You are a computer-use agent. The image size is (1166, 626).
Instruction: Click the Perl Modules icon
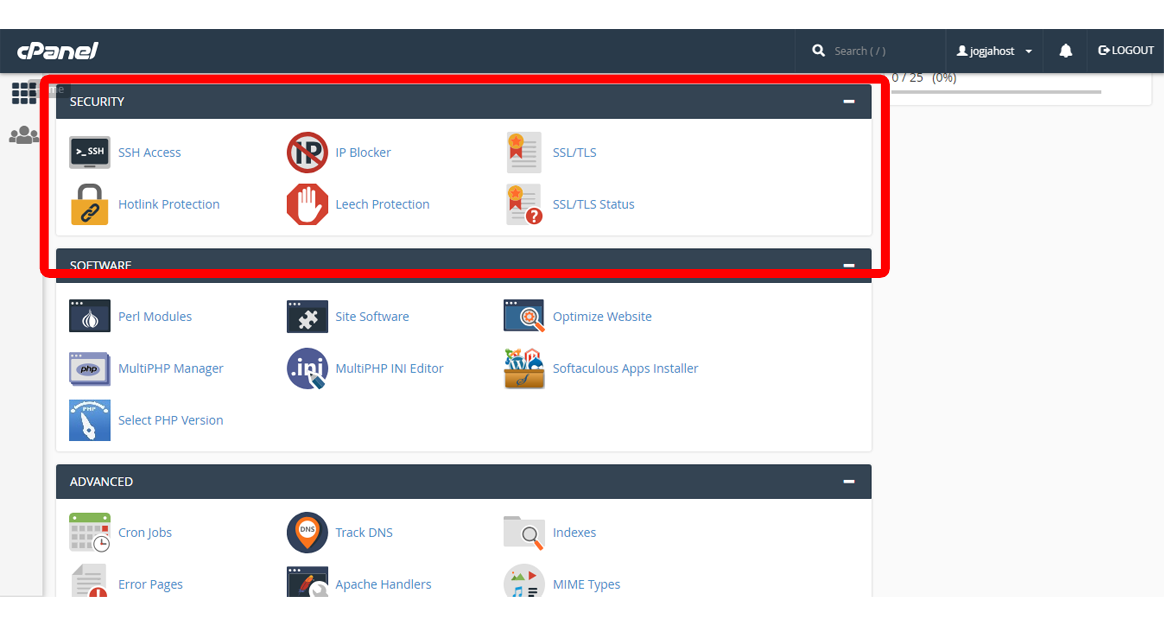click(90, 317)
